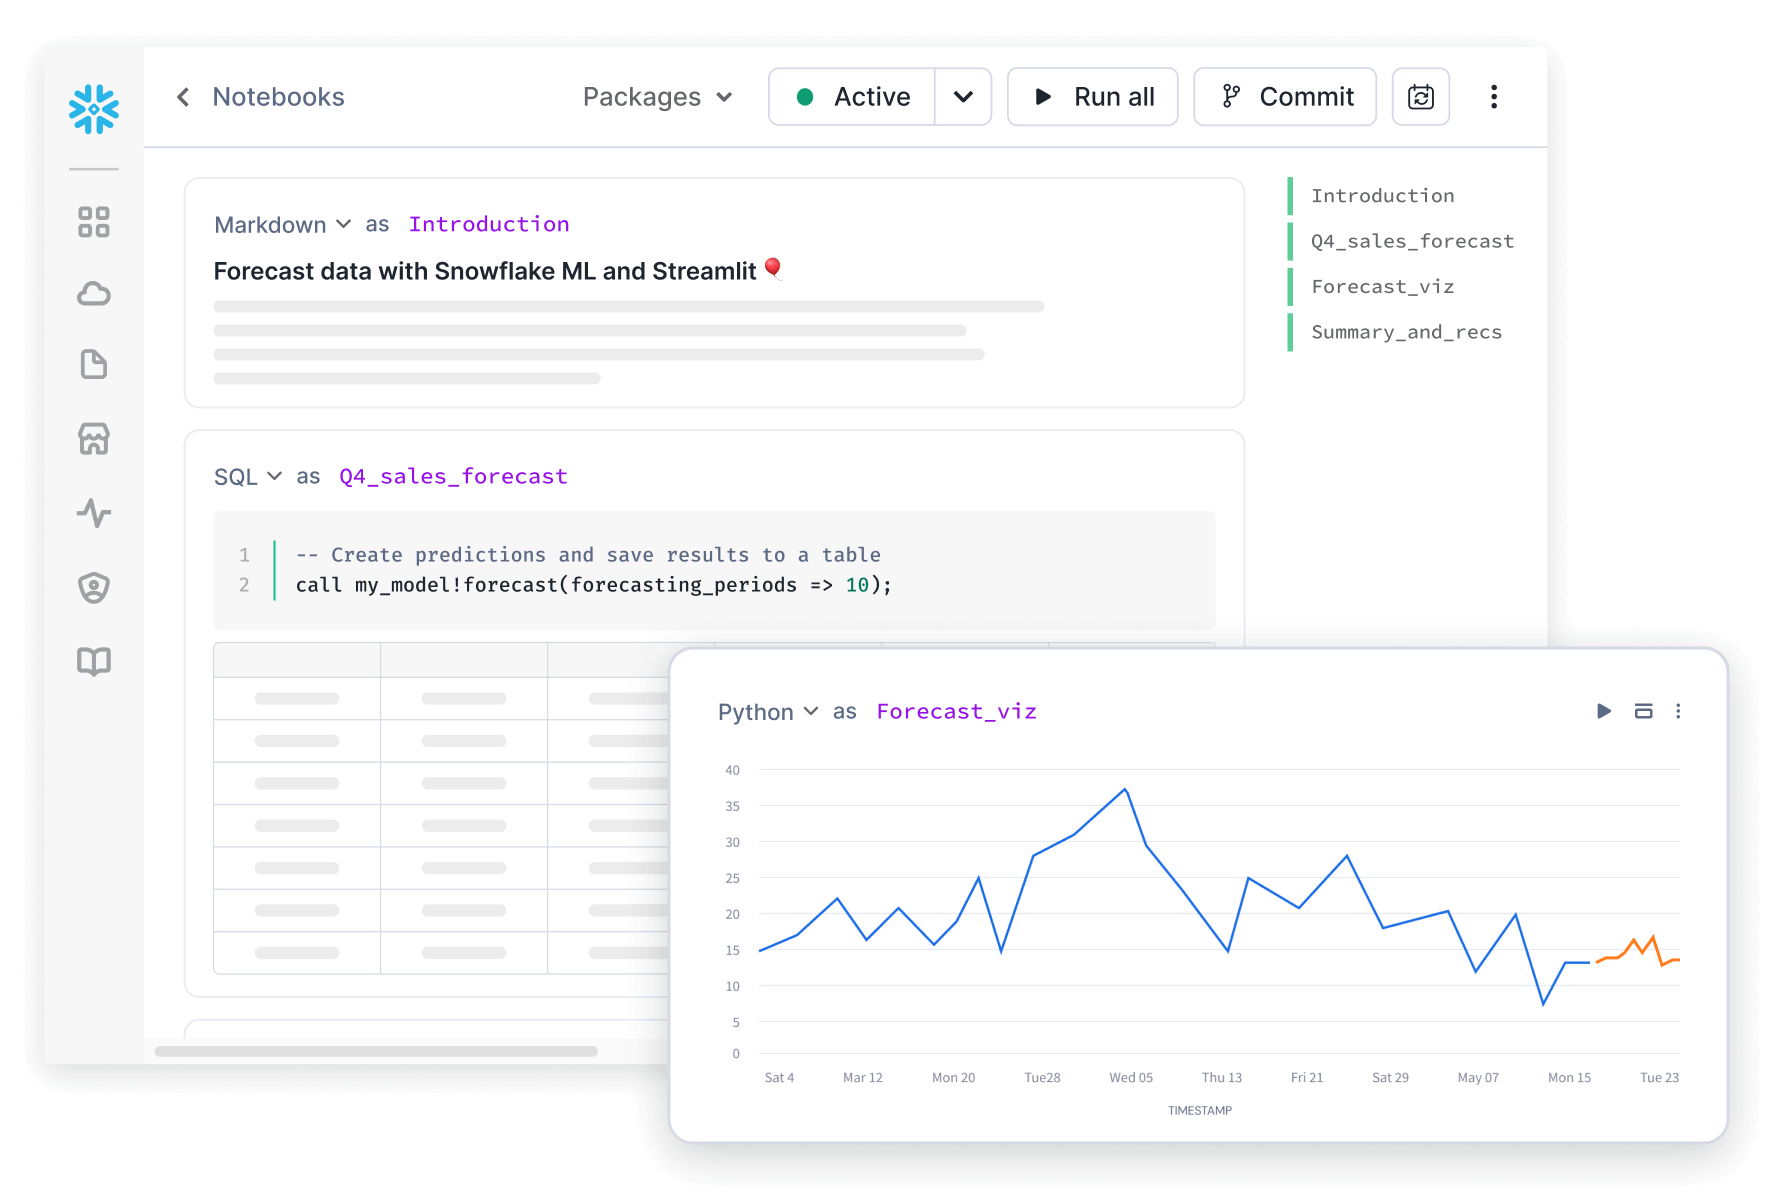Open the notebook scheduling icon
The image size is (1776, 1196).
click(1420, 96)
